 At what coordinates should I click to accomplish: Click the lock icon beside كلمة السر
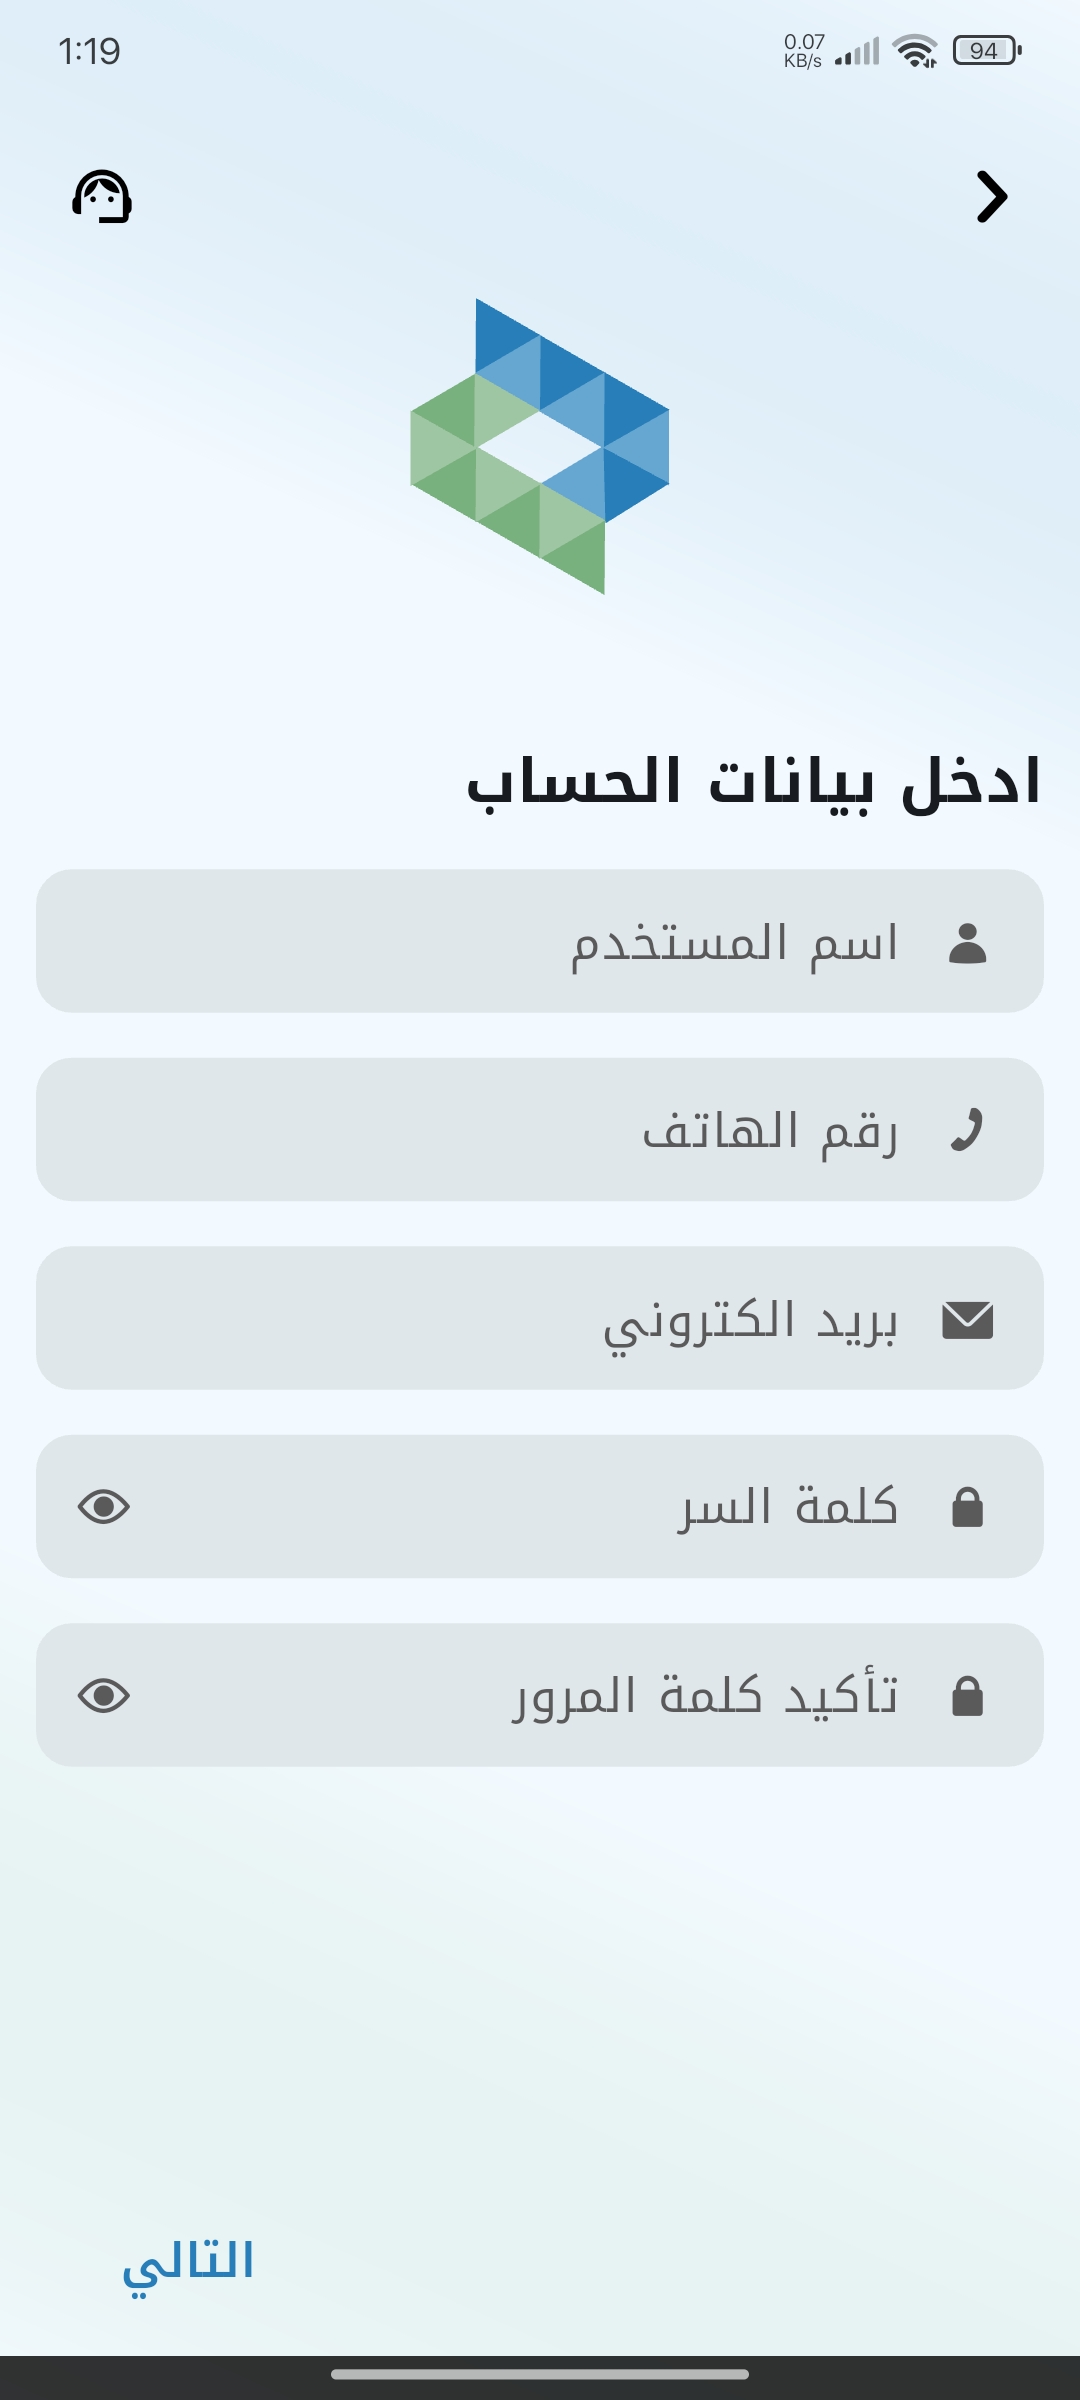pos(967,1507)
